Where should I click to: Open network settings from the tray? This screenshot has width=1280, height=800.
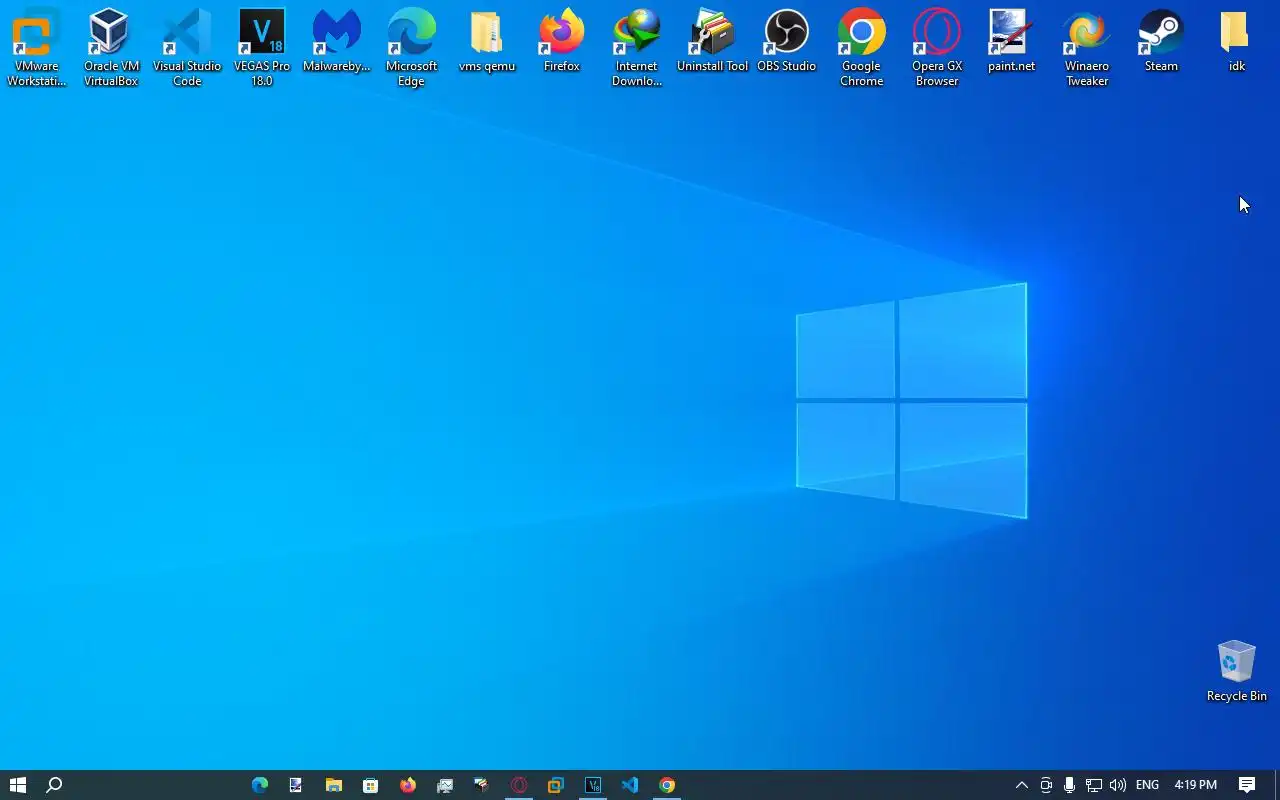click(1094, 785)
